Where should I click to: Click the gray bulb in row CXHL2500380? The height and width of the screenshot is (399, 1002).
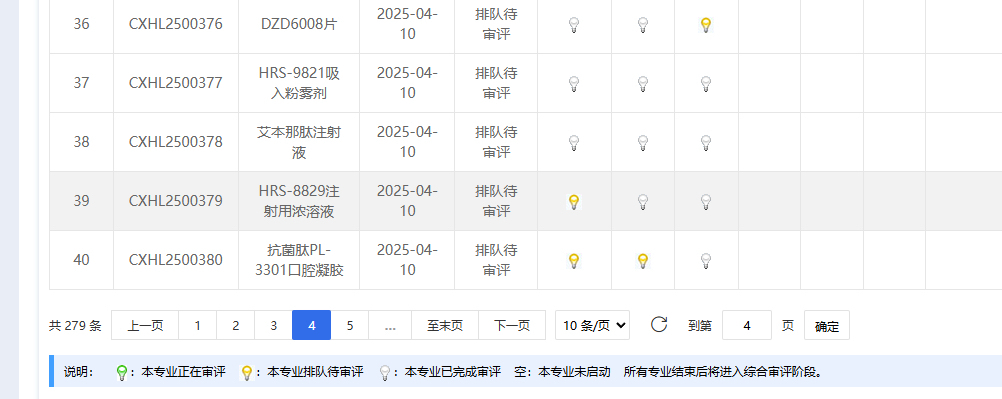(705, 261)
